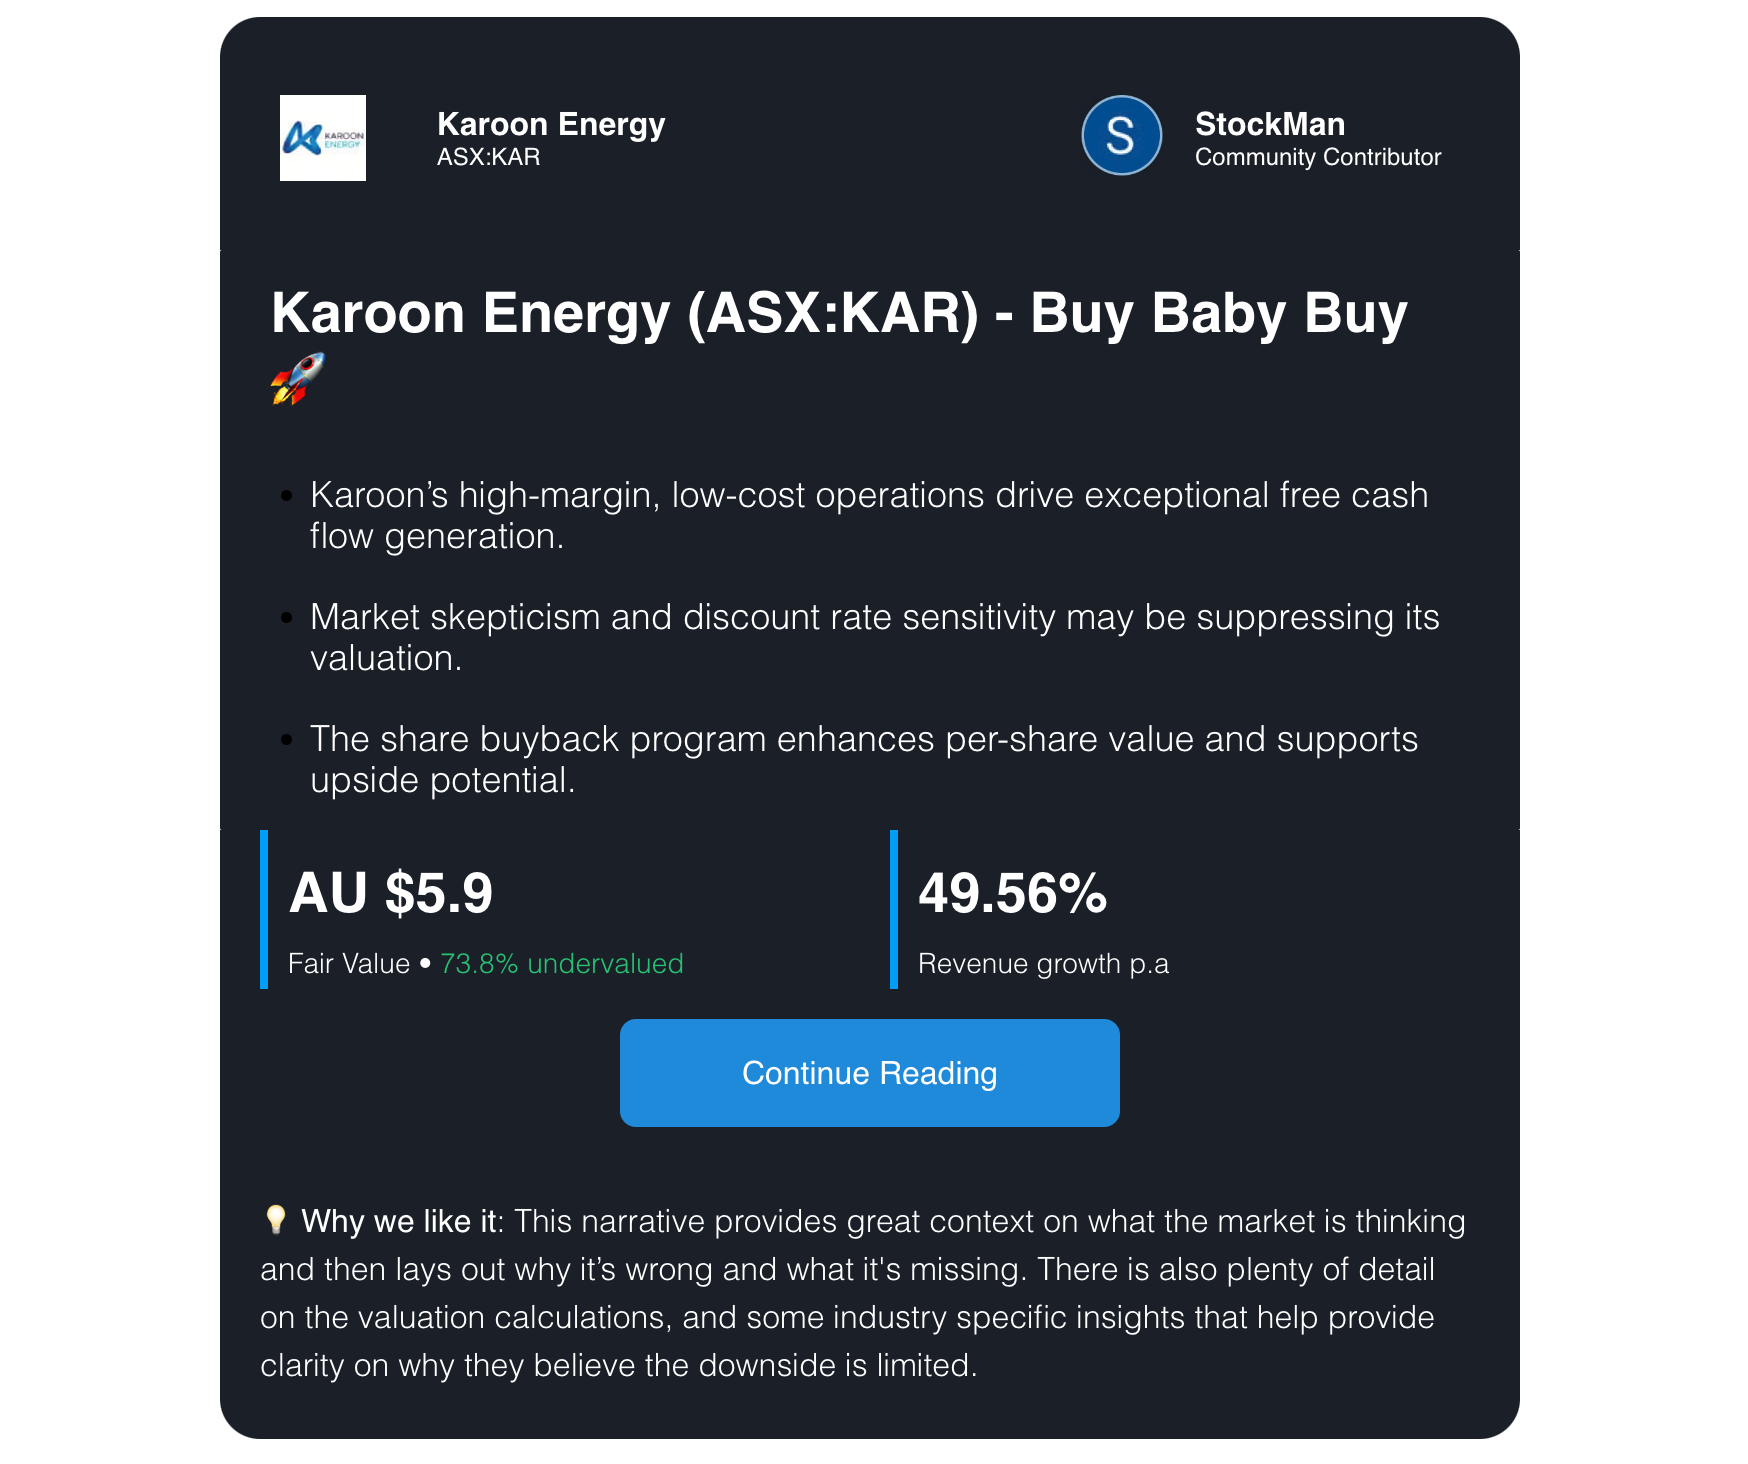Click the green "73.8% undervalued" text
Viewport: 1748px width, 1464px height.
pos(561,964)
